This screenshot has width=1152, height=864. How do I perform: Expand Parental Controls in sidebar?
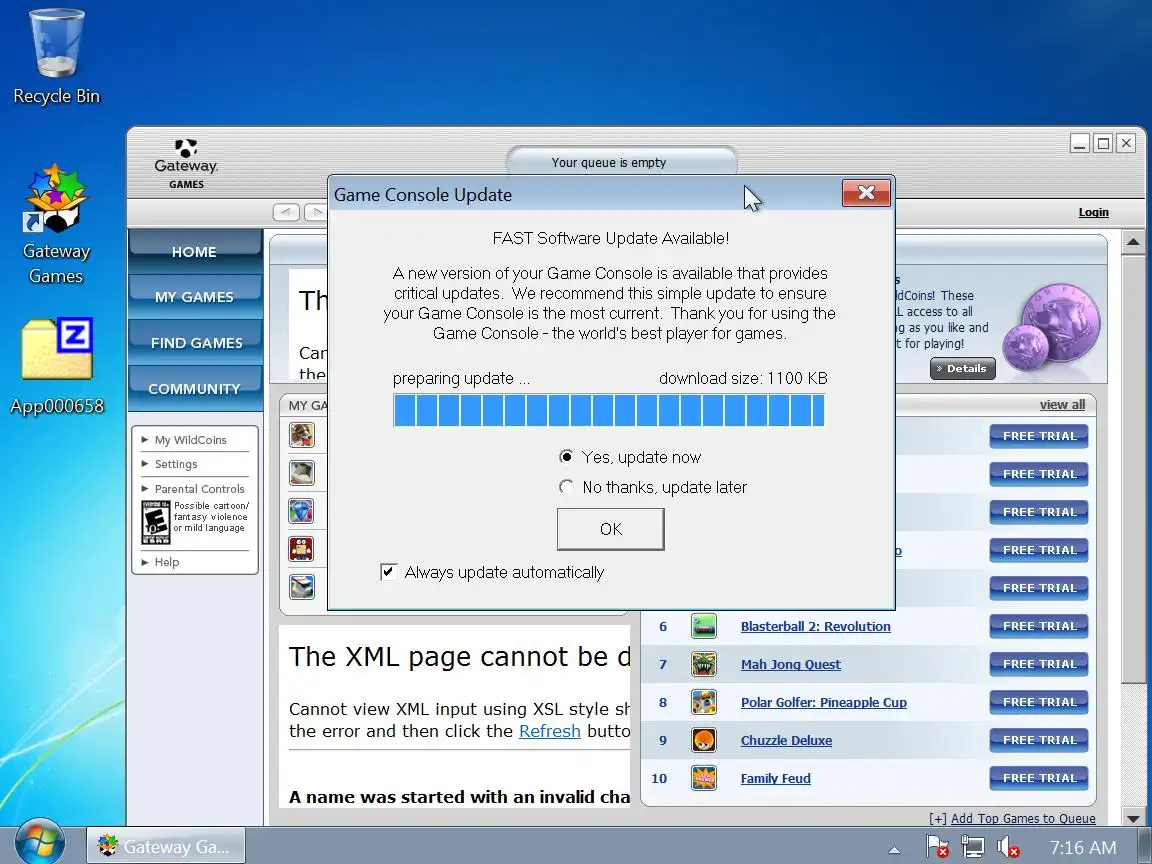[x=199, y=489]
